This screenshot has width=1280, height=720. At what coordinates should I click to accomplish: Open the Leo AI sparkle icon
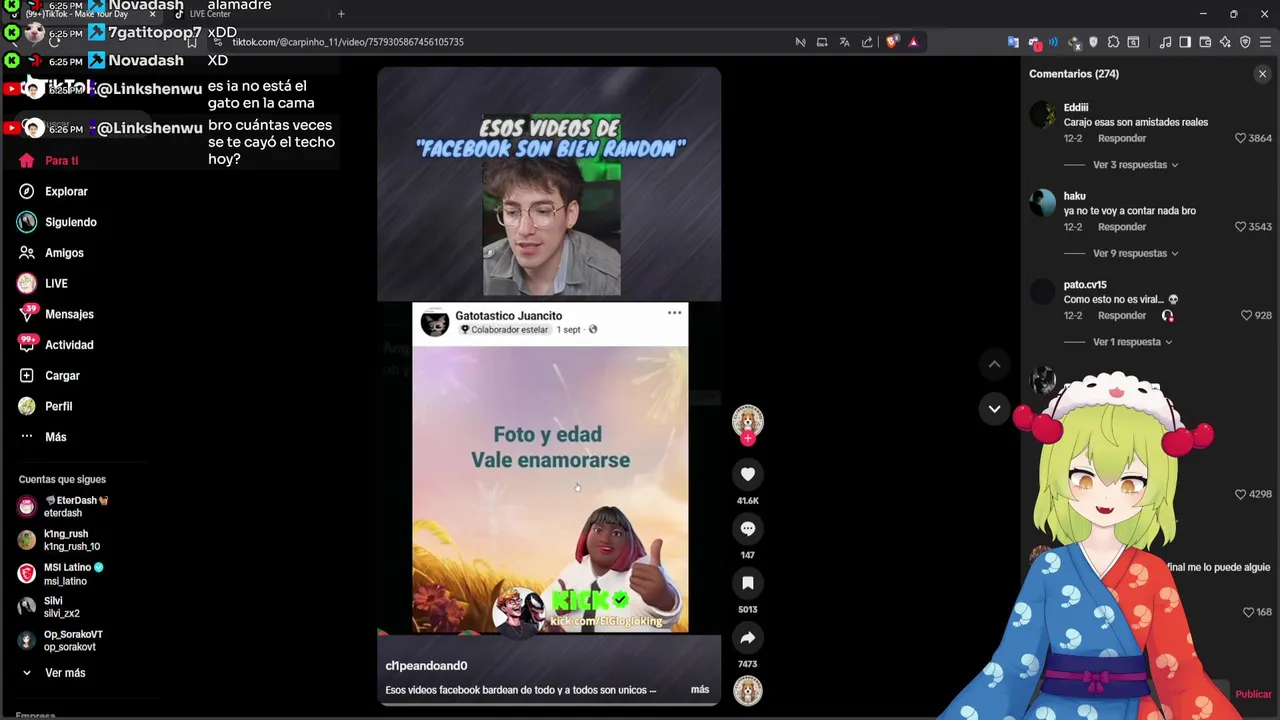[x=1225, y=42]
